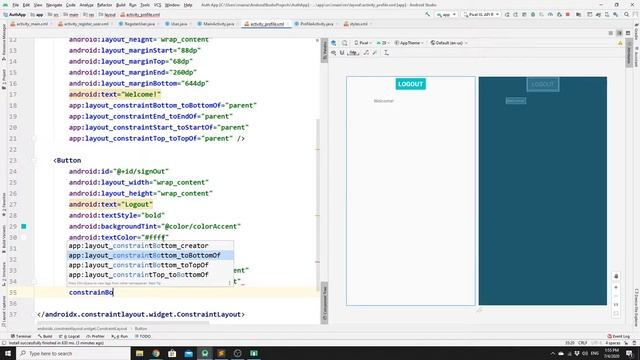Open the Logcat tool window

tap(69, 336)
